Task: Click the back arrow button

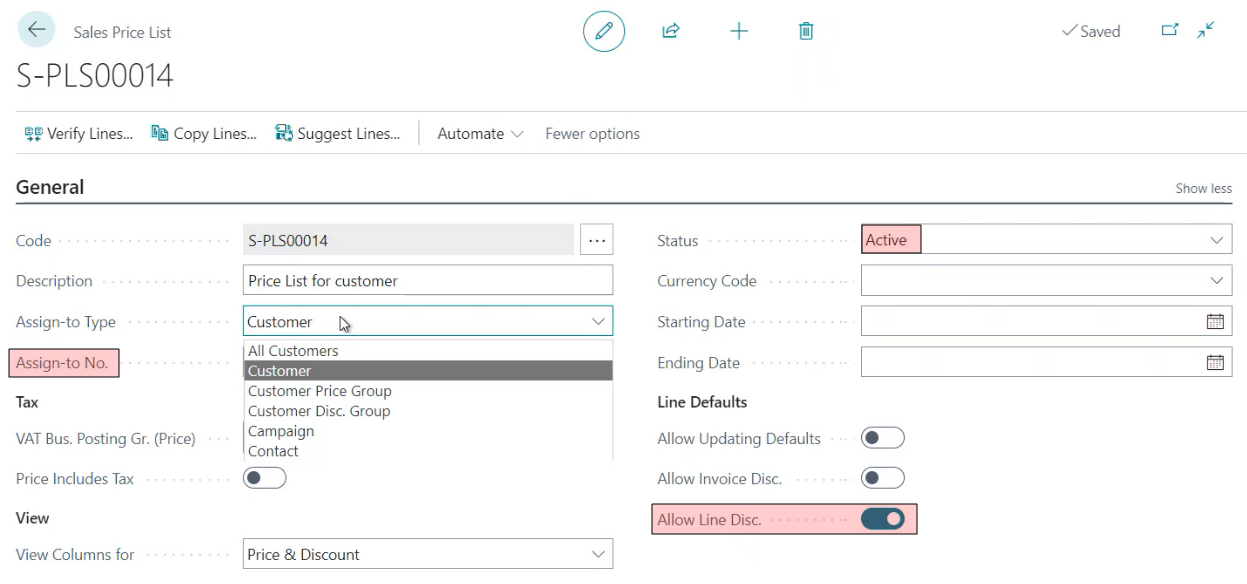Action: click(37, 30)
